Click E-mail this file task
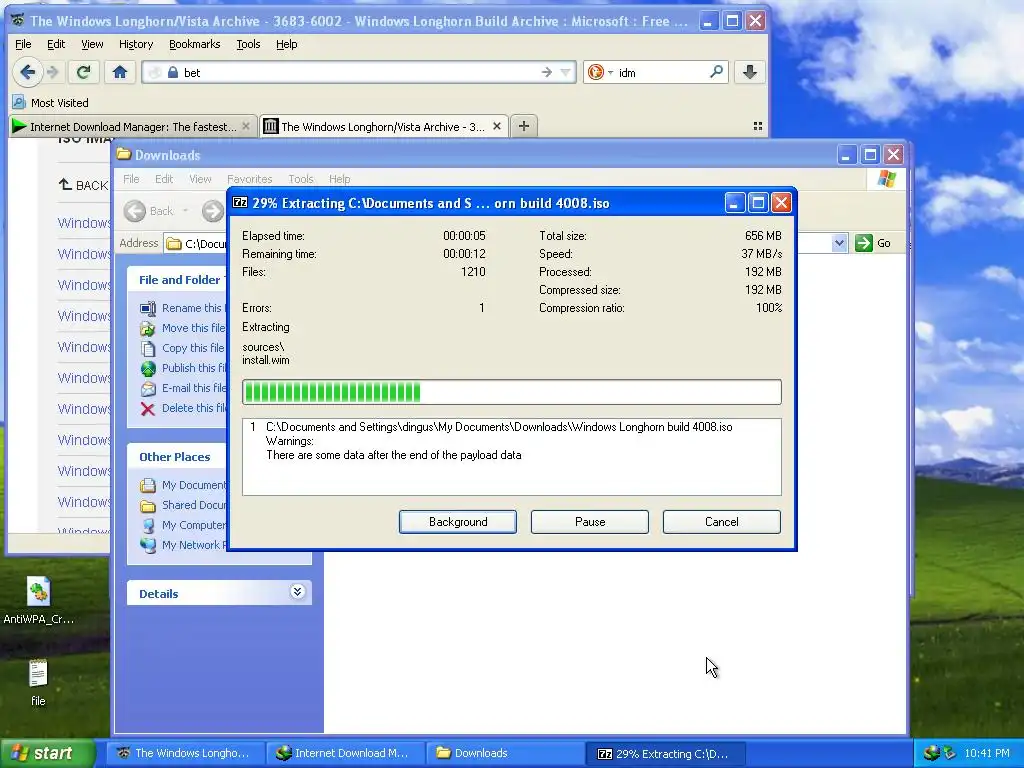Screen dimensions: 1024x768 [x=184, y=388]
